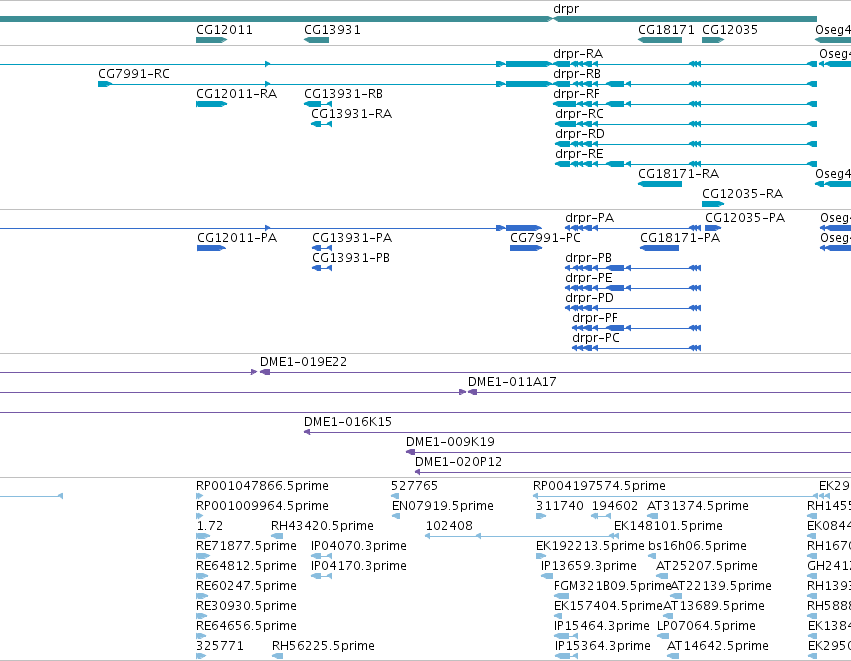The height and width of the screenshot is (661, 851).
Task: Click the CG13931-RB transcript label
Action: pos(343,94)
